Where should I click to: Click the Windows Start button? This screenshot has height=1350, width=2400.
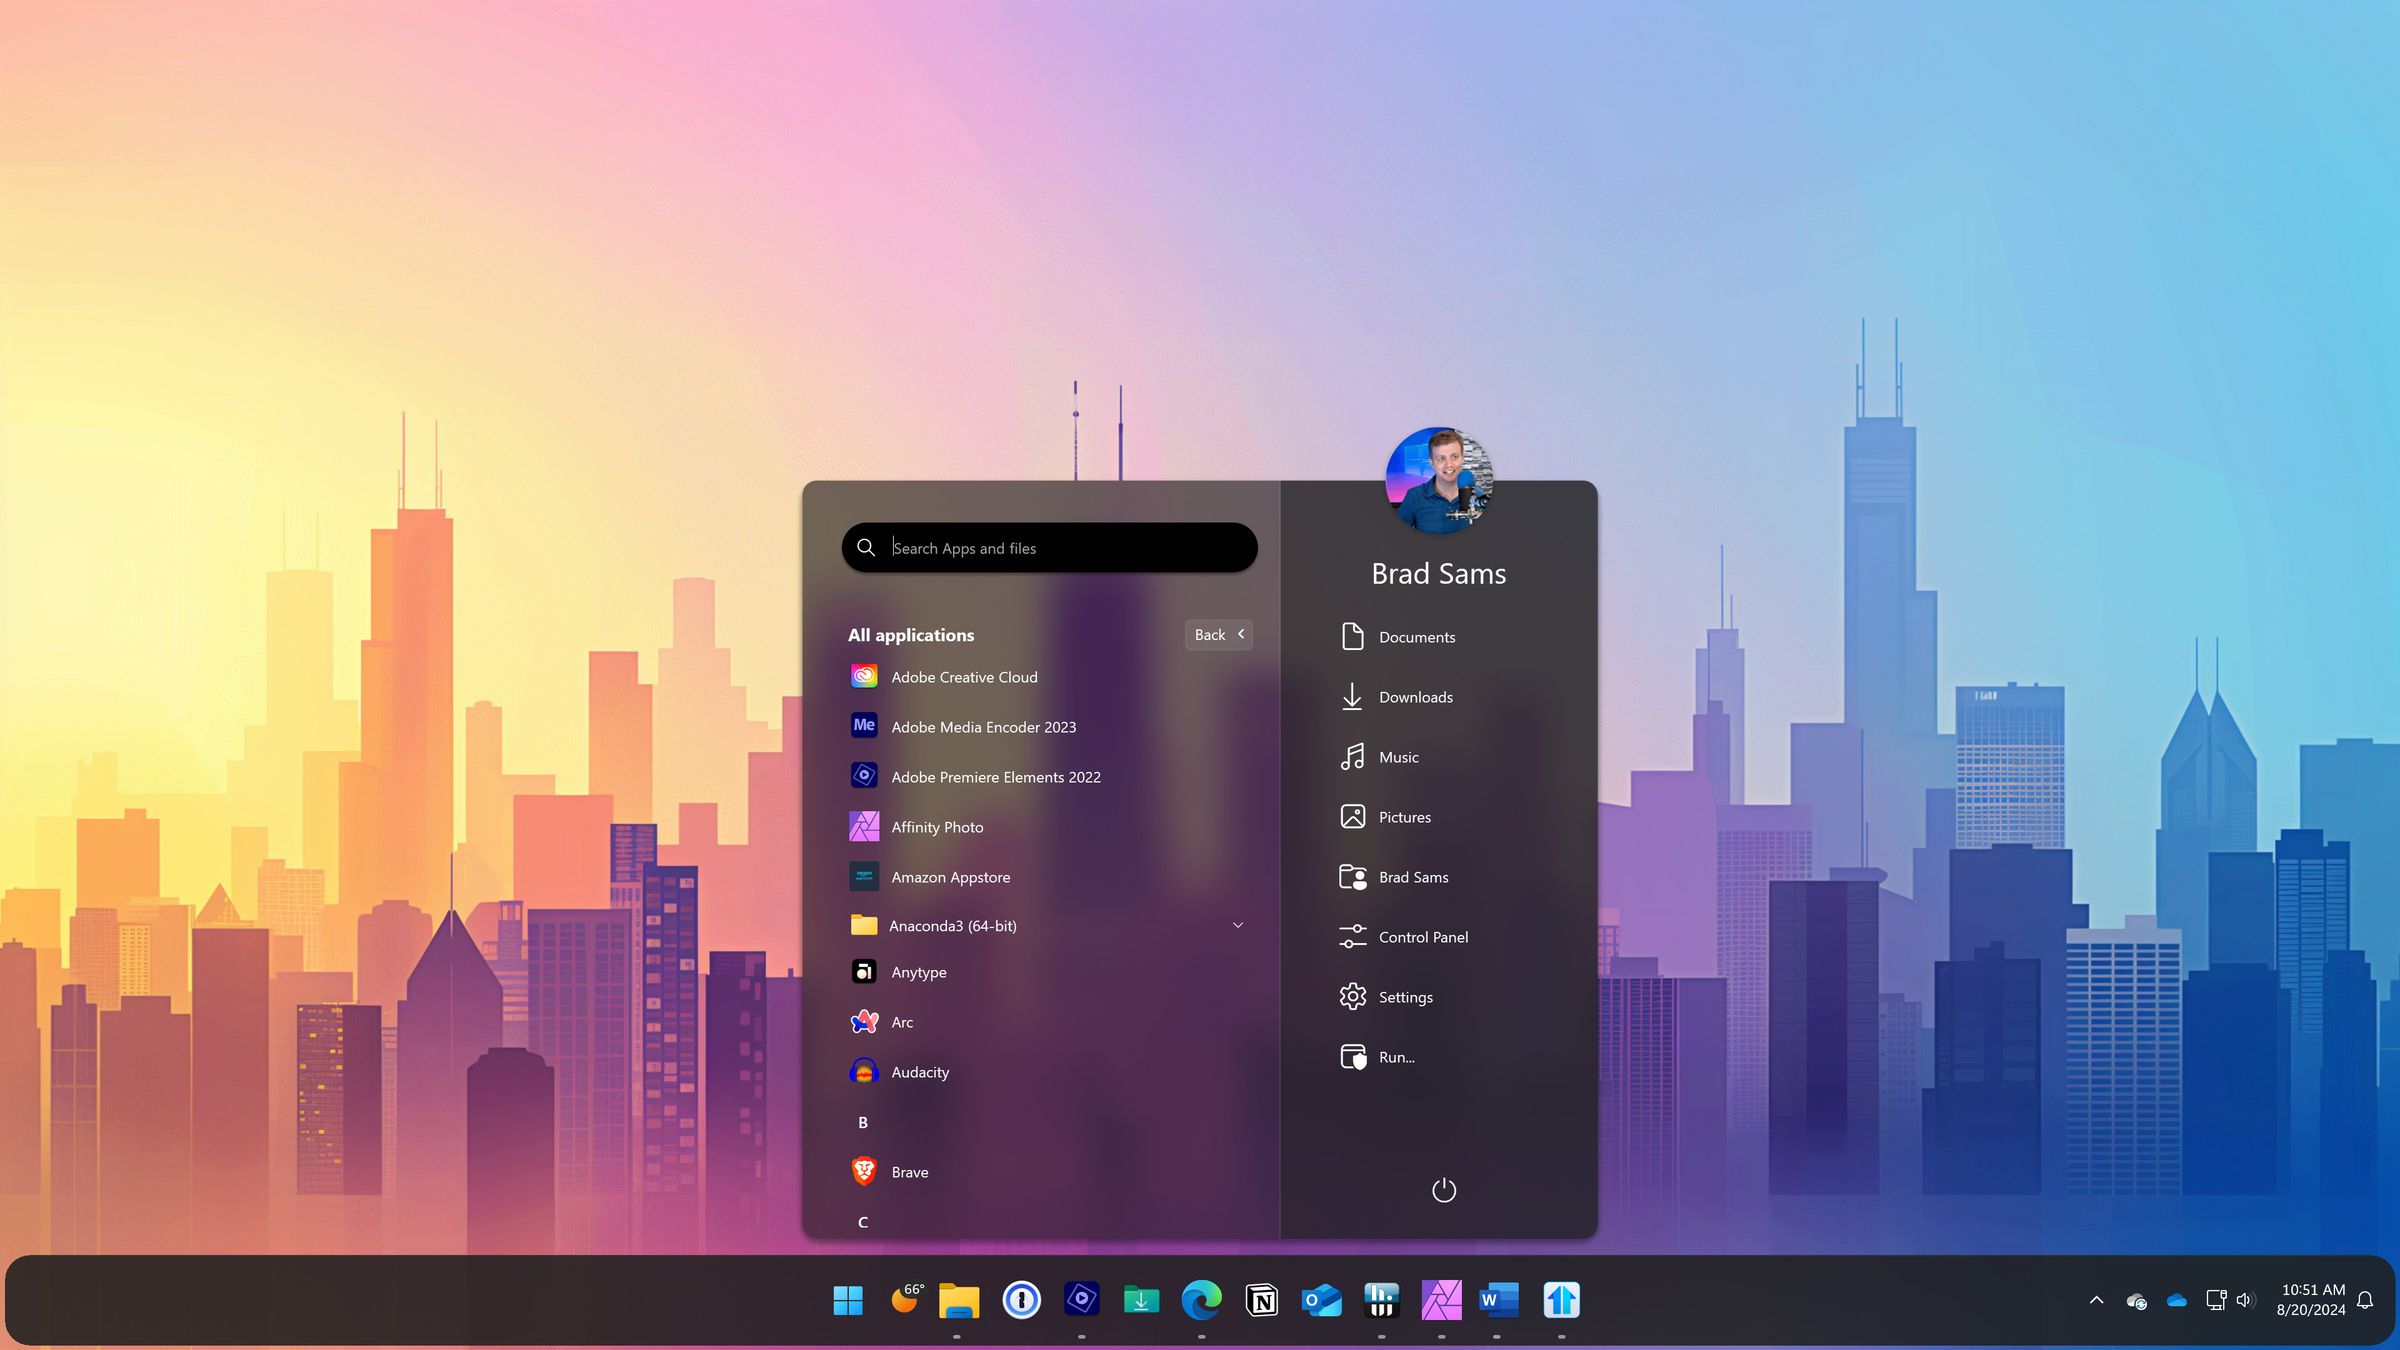coord(848,1300)
